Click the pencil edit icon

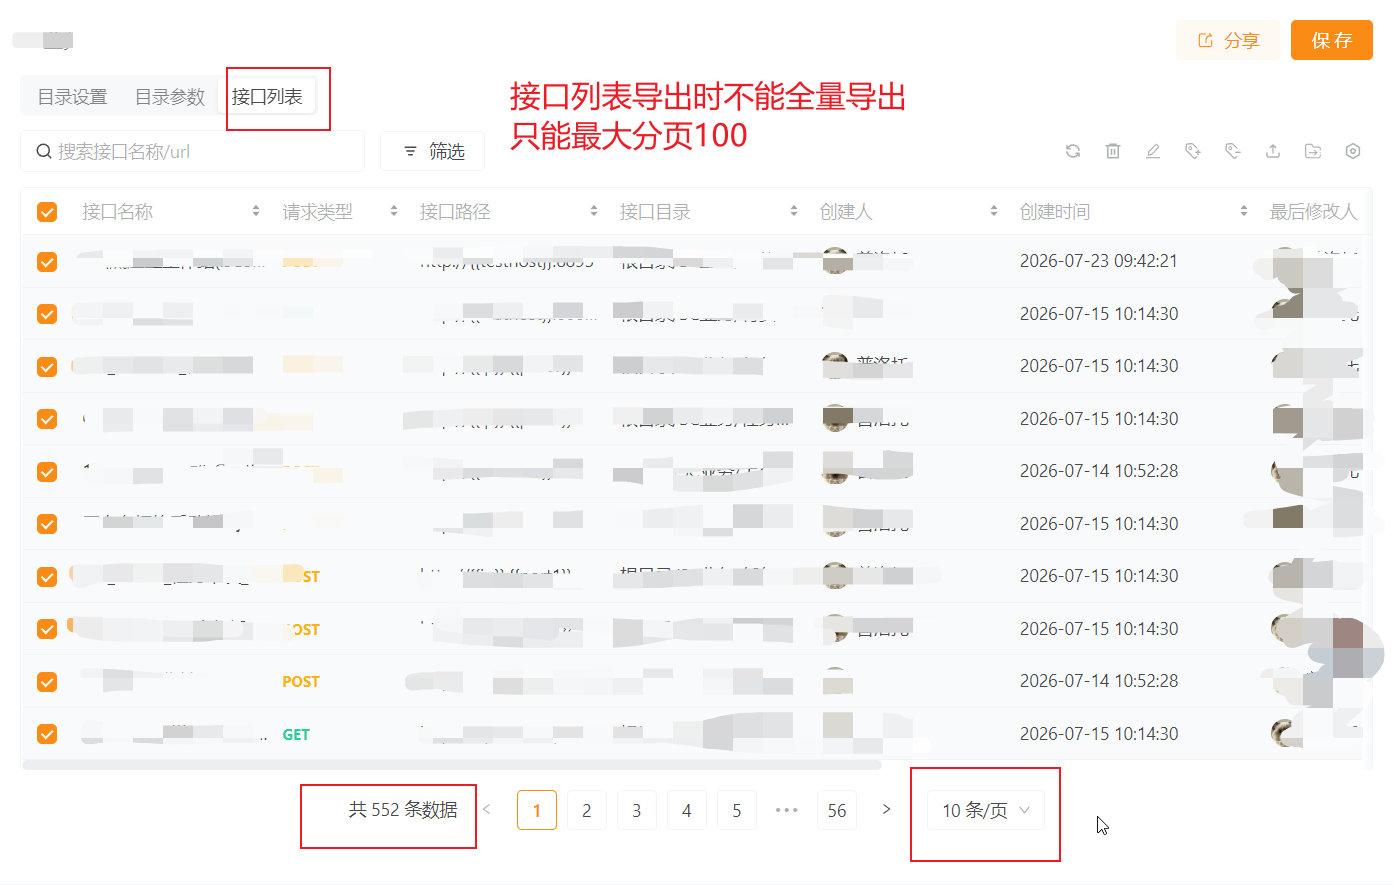click(1153, 151)
